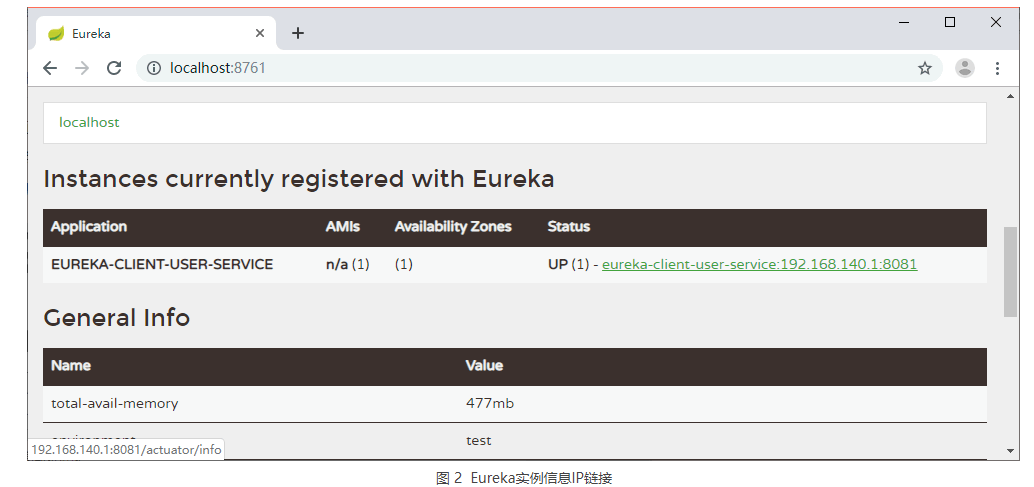Click scrollbar up arrow
This screenshot has height=487, width=1034.
[1010, 96]
